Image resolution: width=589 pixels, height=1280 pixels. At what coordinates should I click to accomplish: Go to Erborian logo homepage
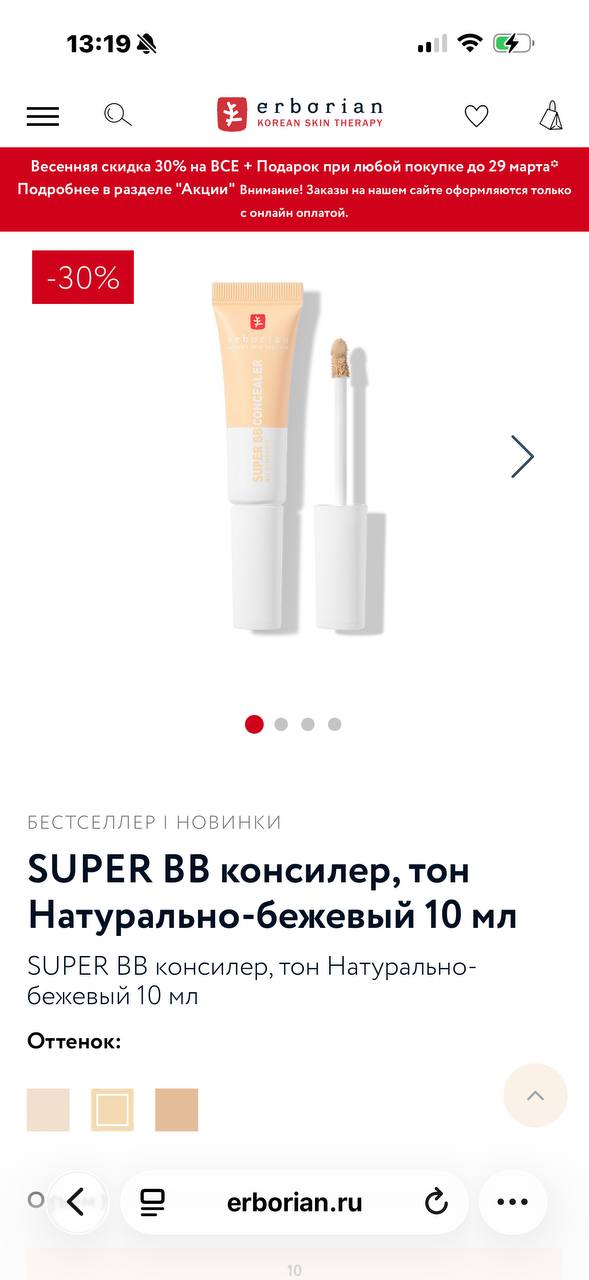click(300, 114)
